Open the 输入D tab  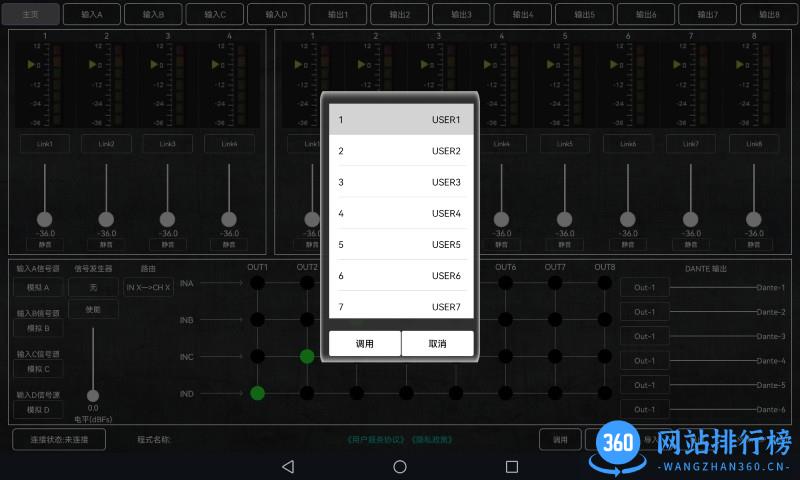(x=277, y=14)
